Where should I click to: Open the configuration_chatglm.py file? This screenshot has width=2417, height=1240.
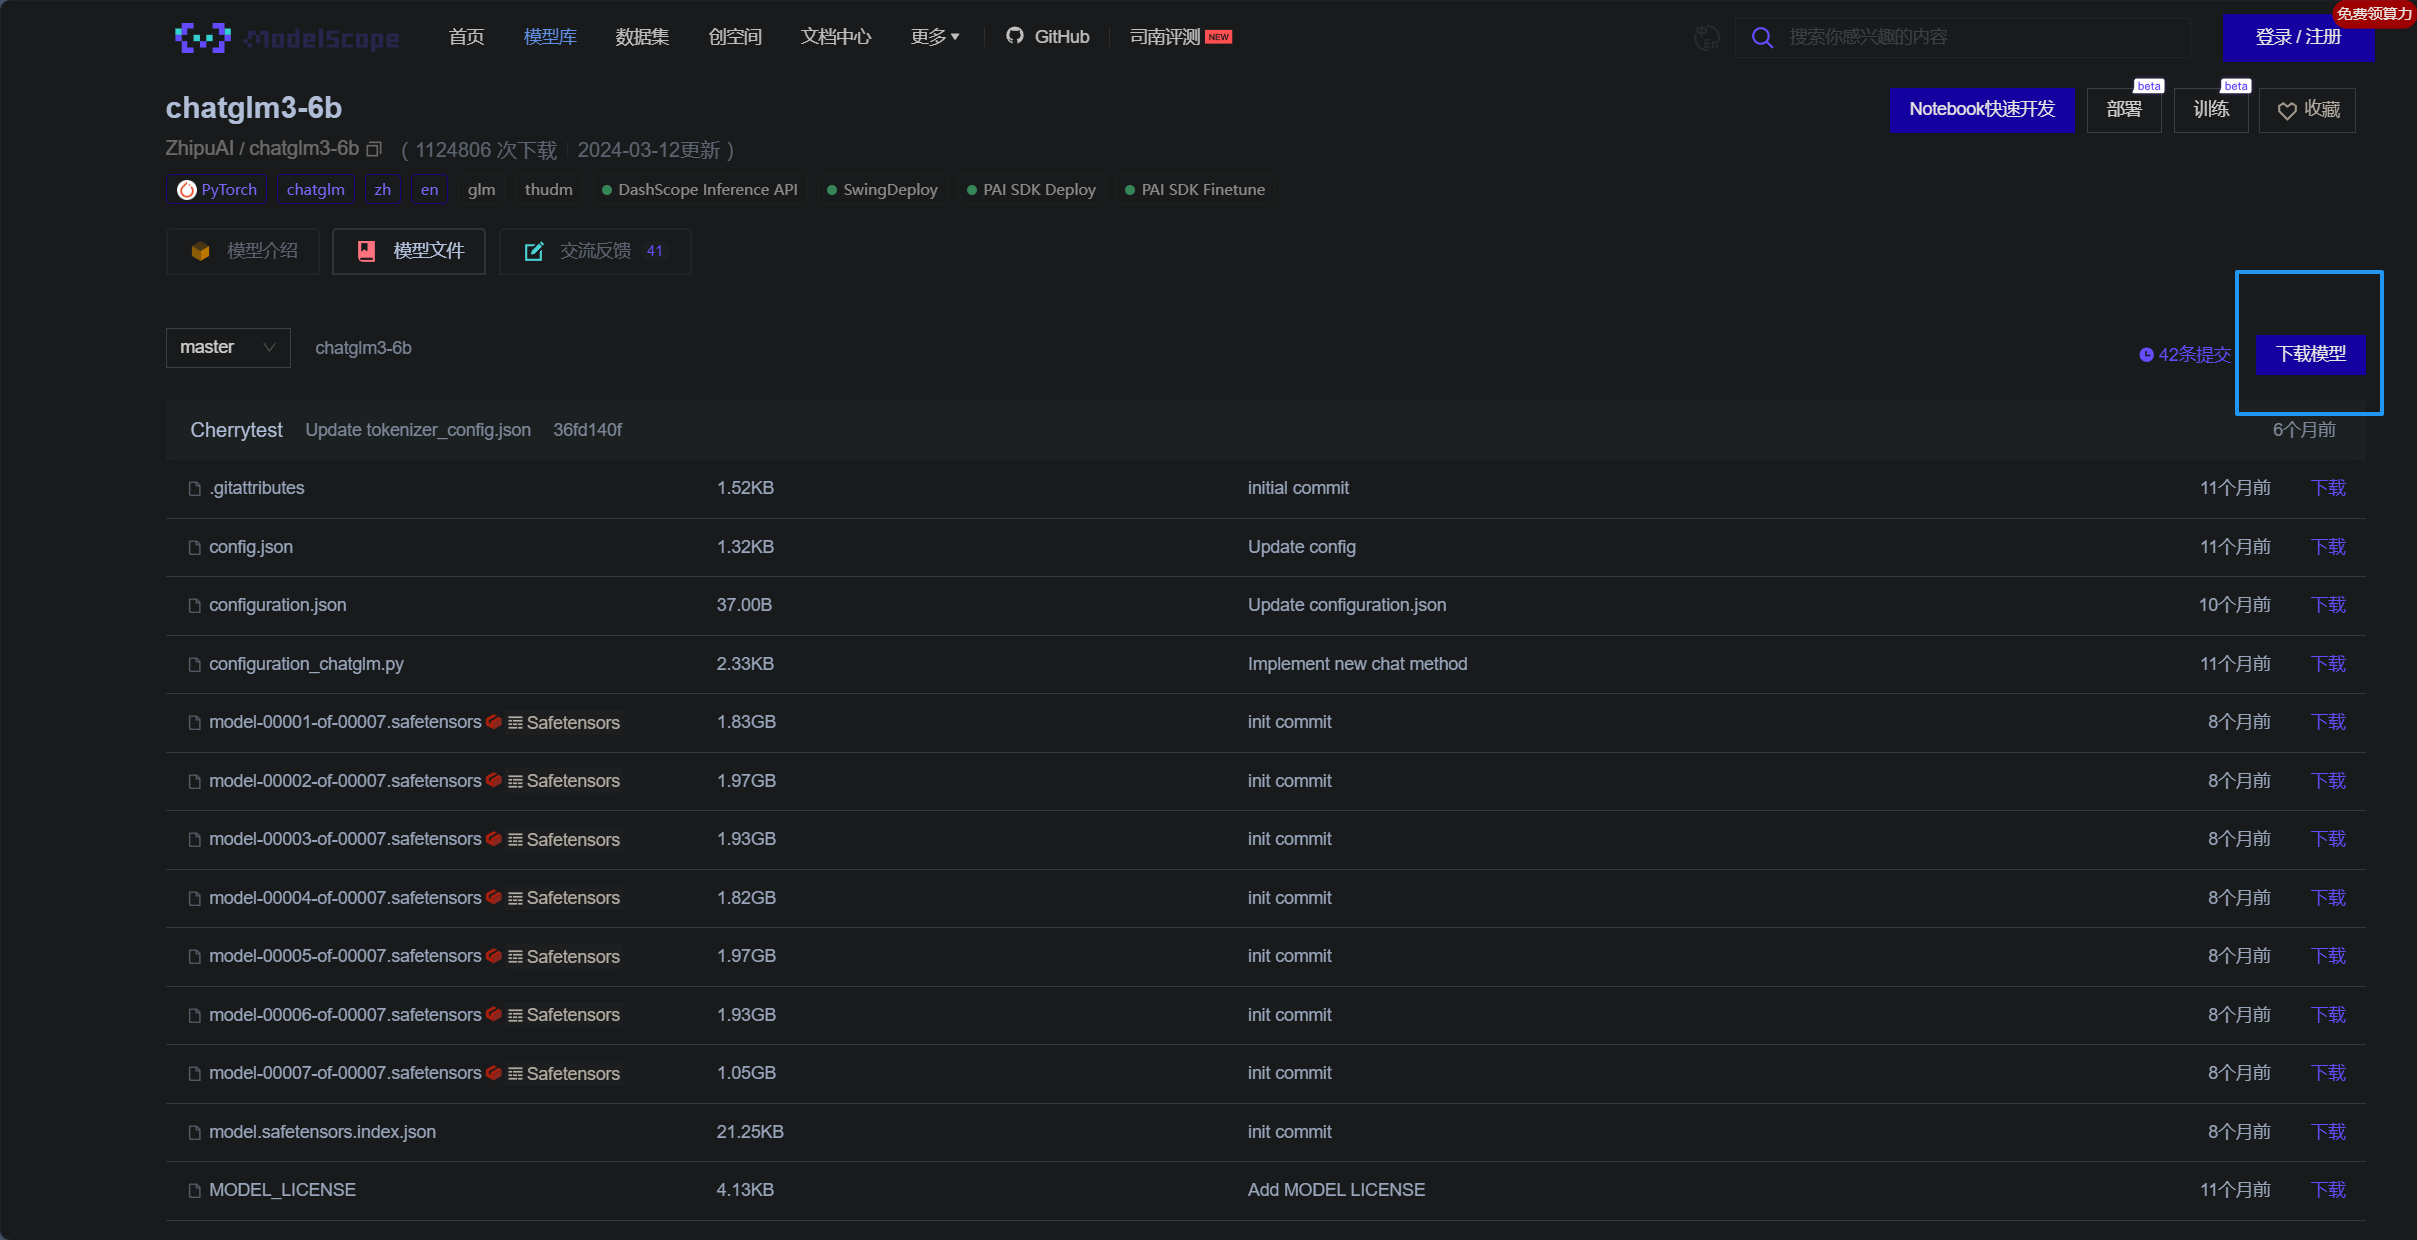coord(306,664)
